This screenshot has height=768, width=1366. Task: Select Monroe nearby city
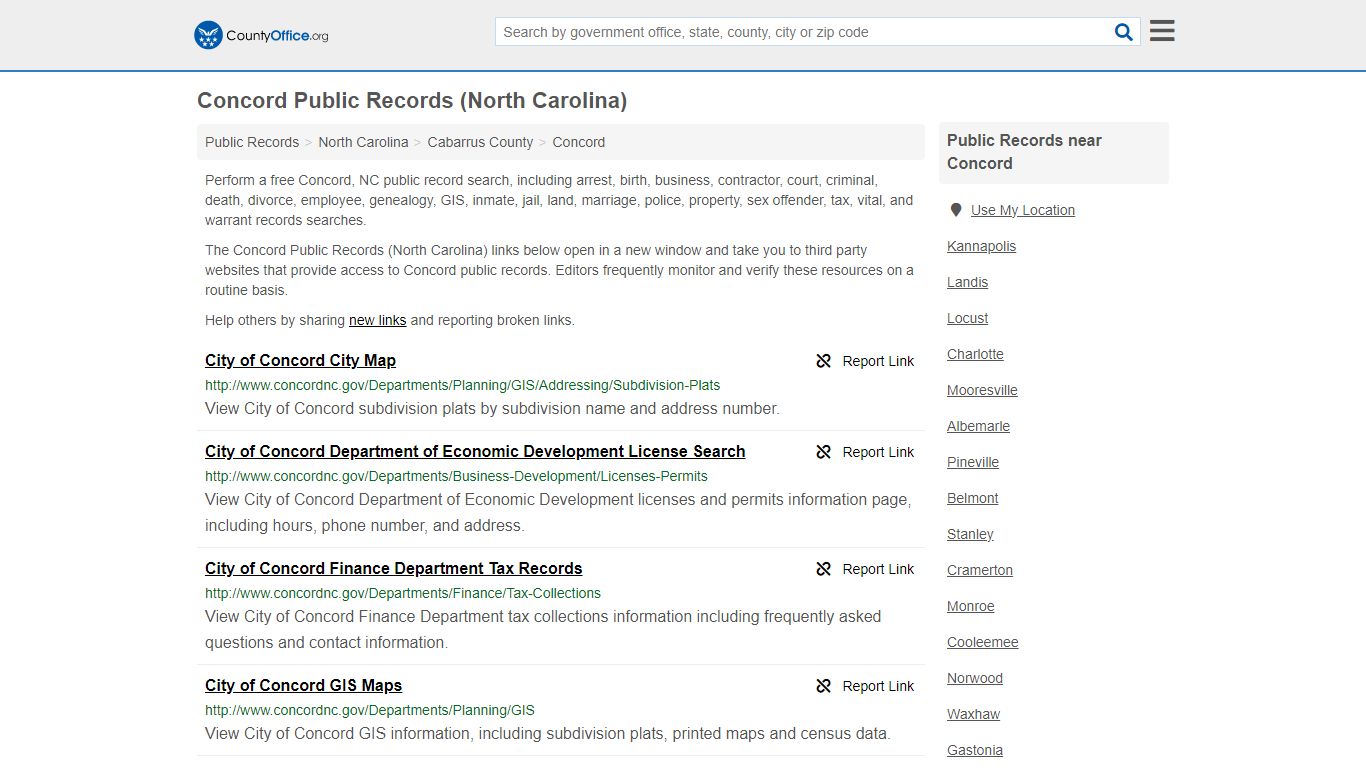pos(970,606)
